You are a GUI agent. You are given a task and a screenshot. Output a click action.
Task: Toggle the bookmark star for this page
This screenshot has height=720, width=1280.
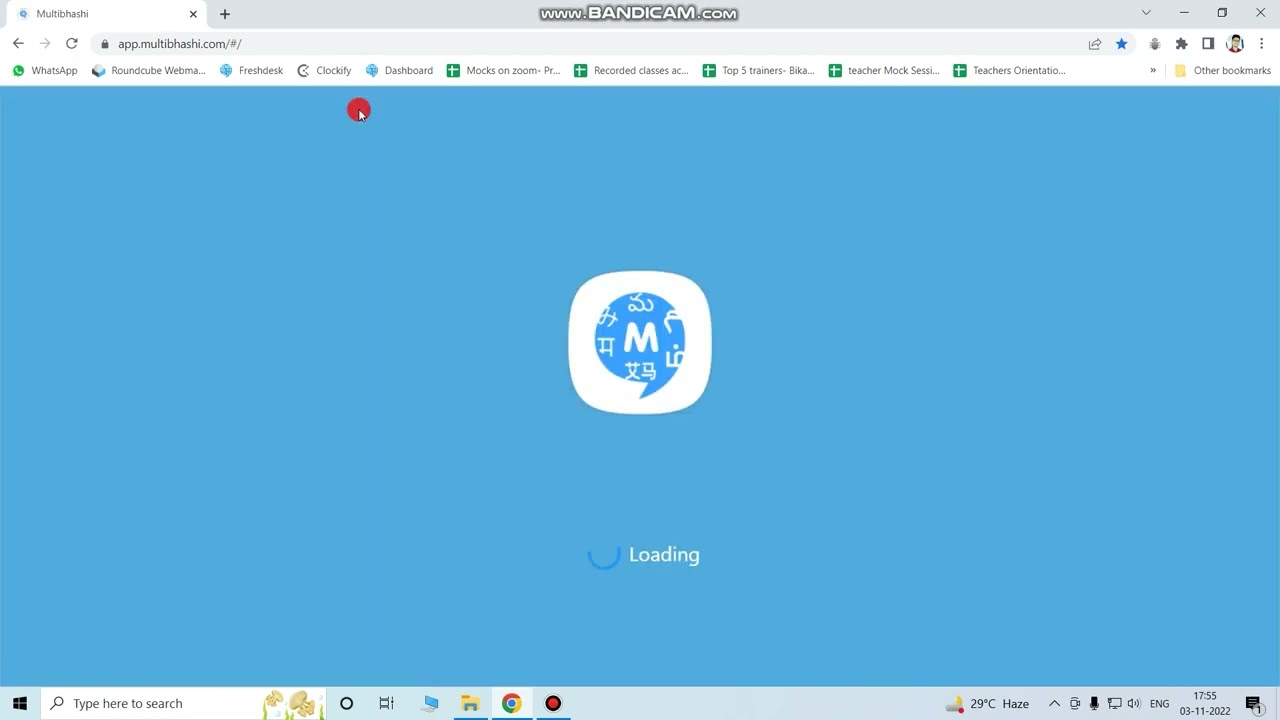tap(1122, 44)
